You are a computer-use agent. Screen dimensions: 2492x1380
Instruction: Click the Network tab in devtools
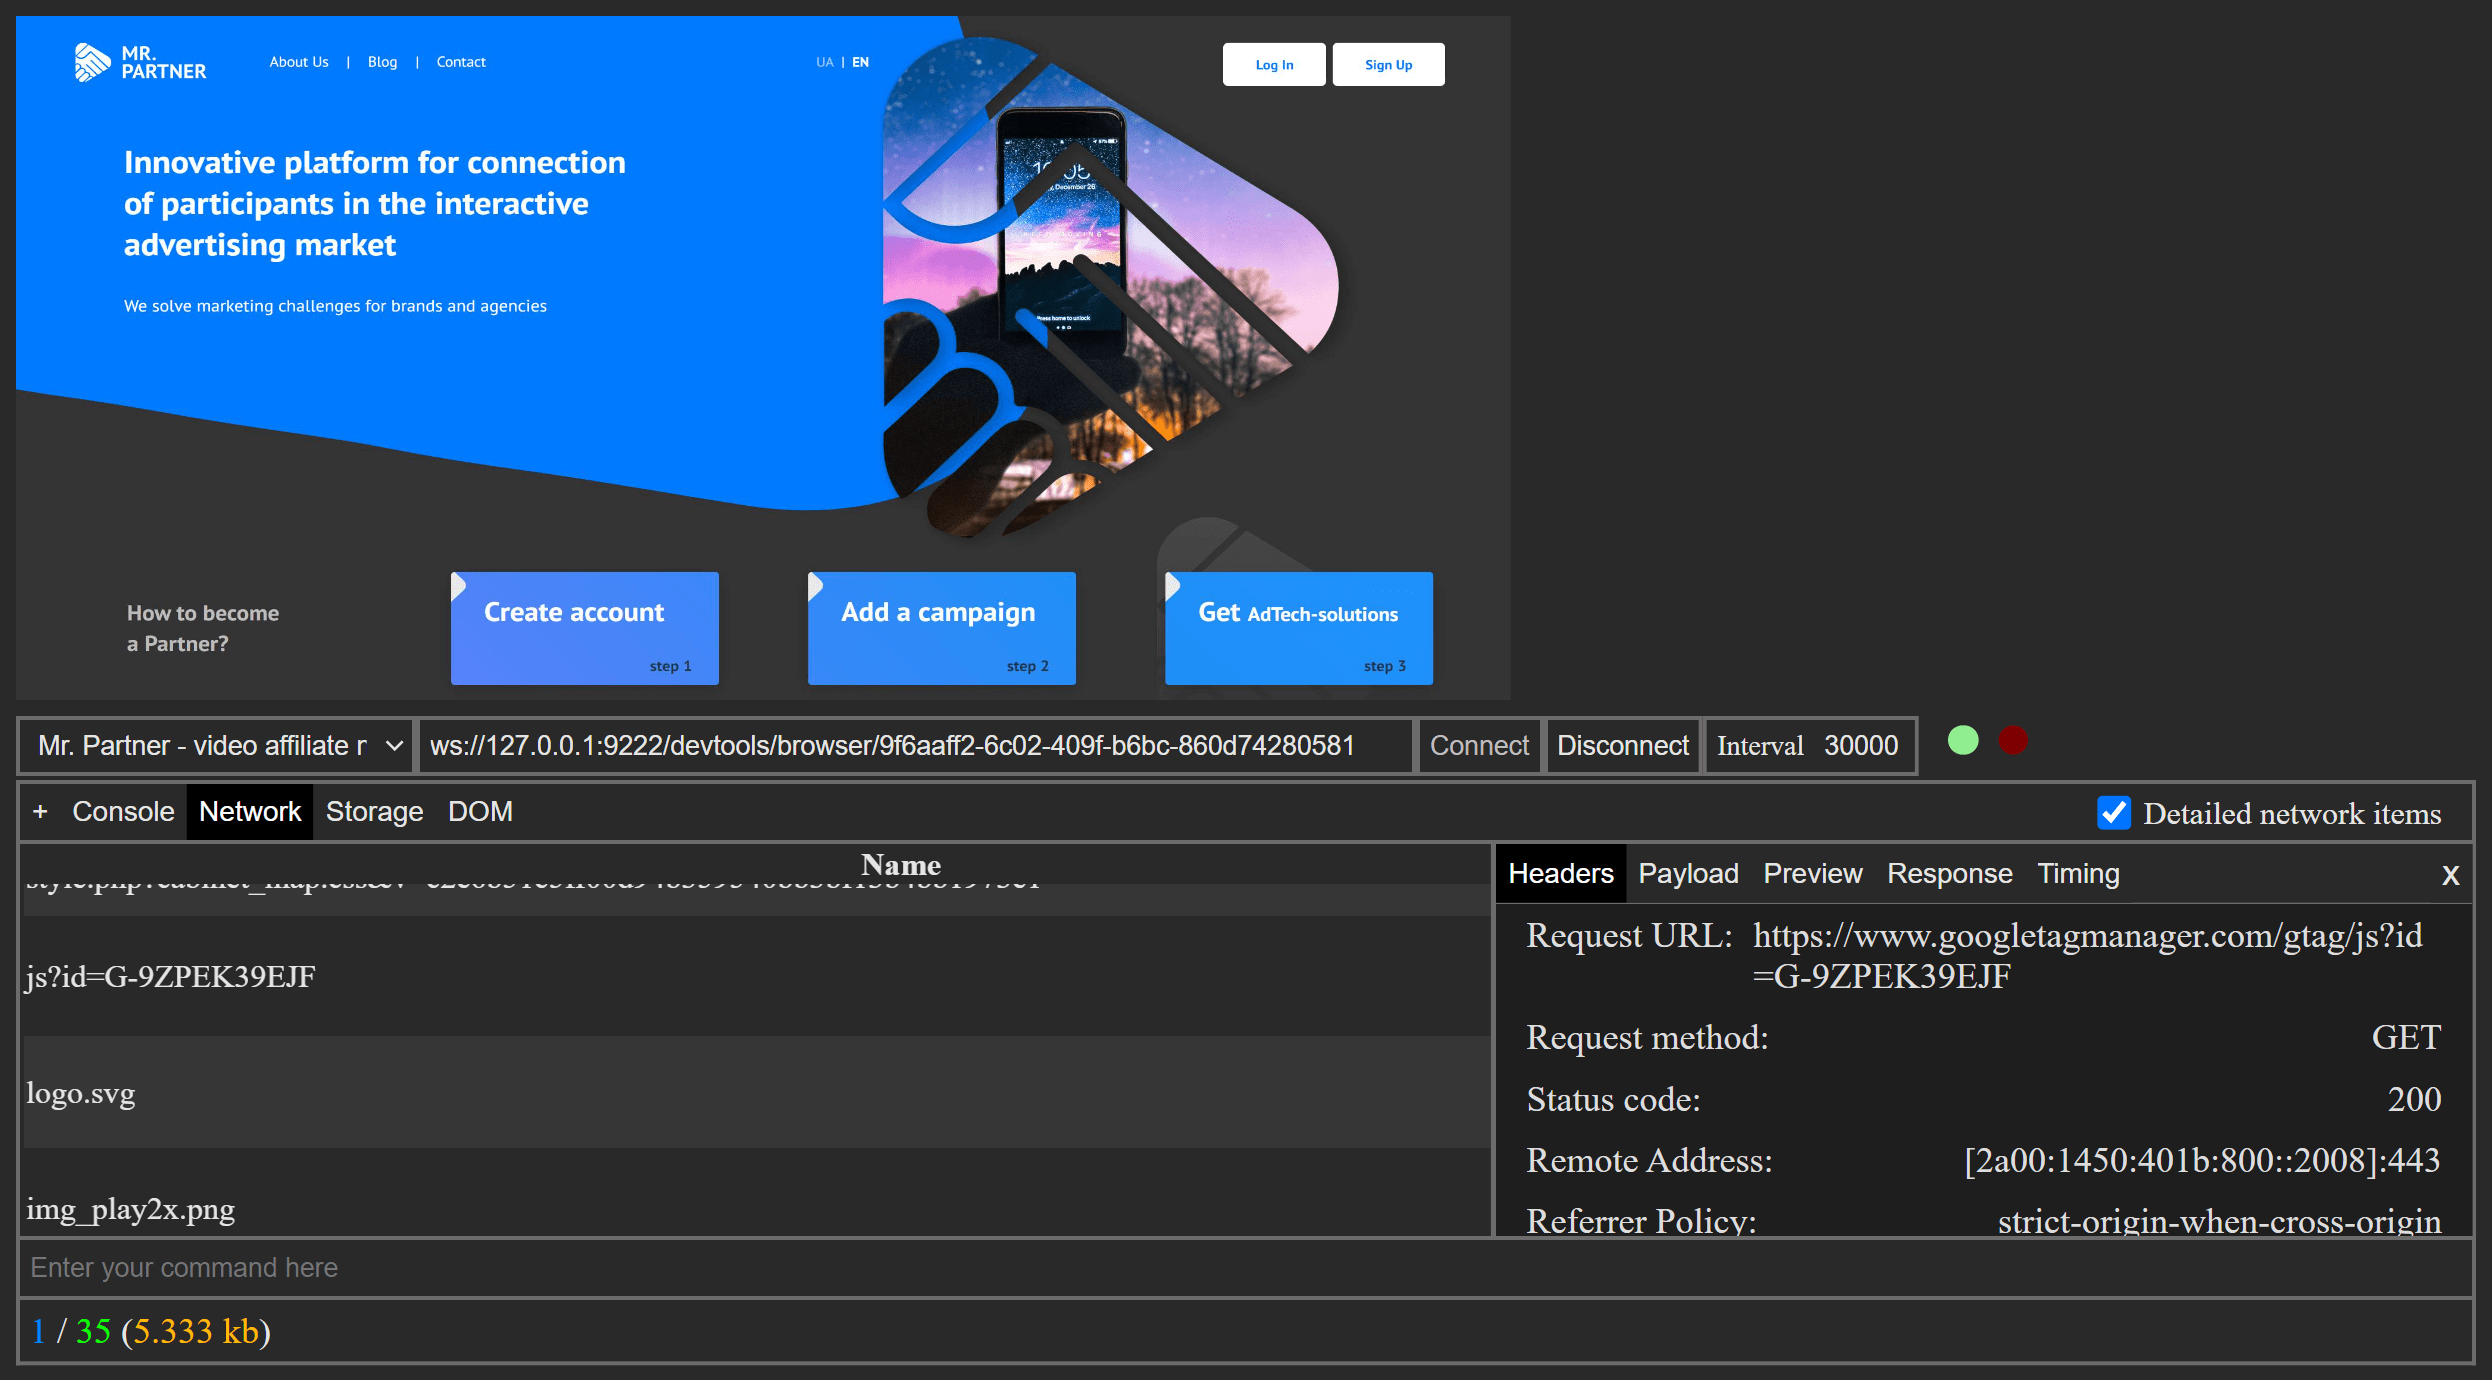coord(251,811)
